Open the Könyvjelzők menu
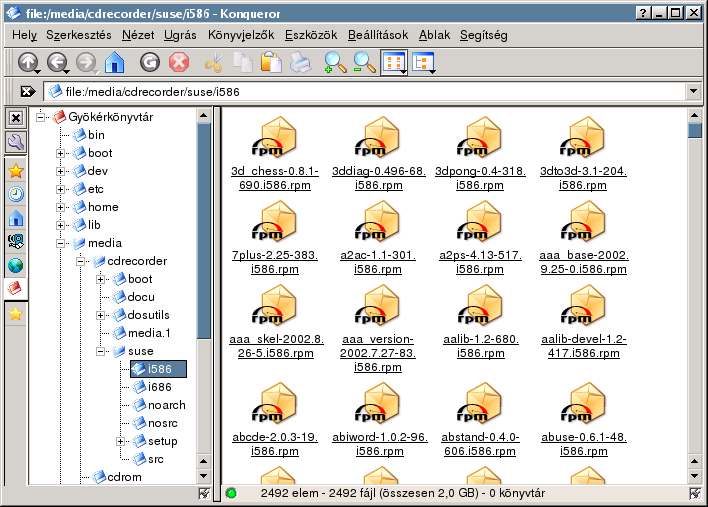 pos(241,35)
